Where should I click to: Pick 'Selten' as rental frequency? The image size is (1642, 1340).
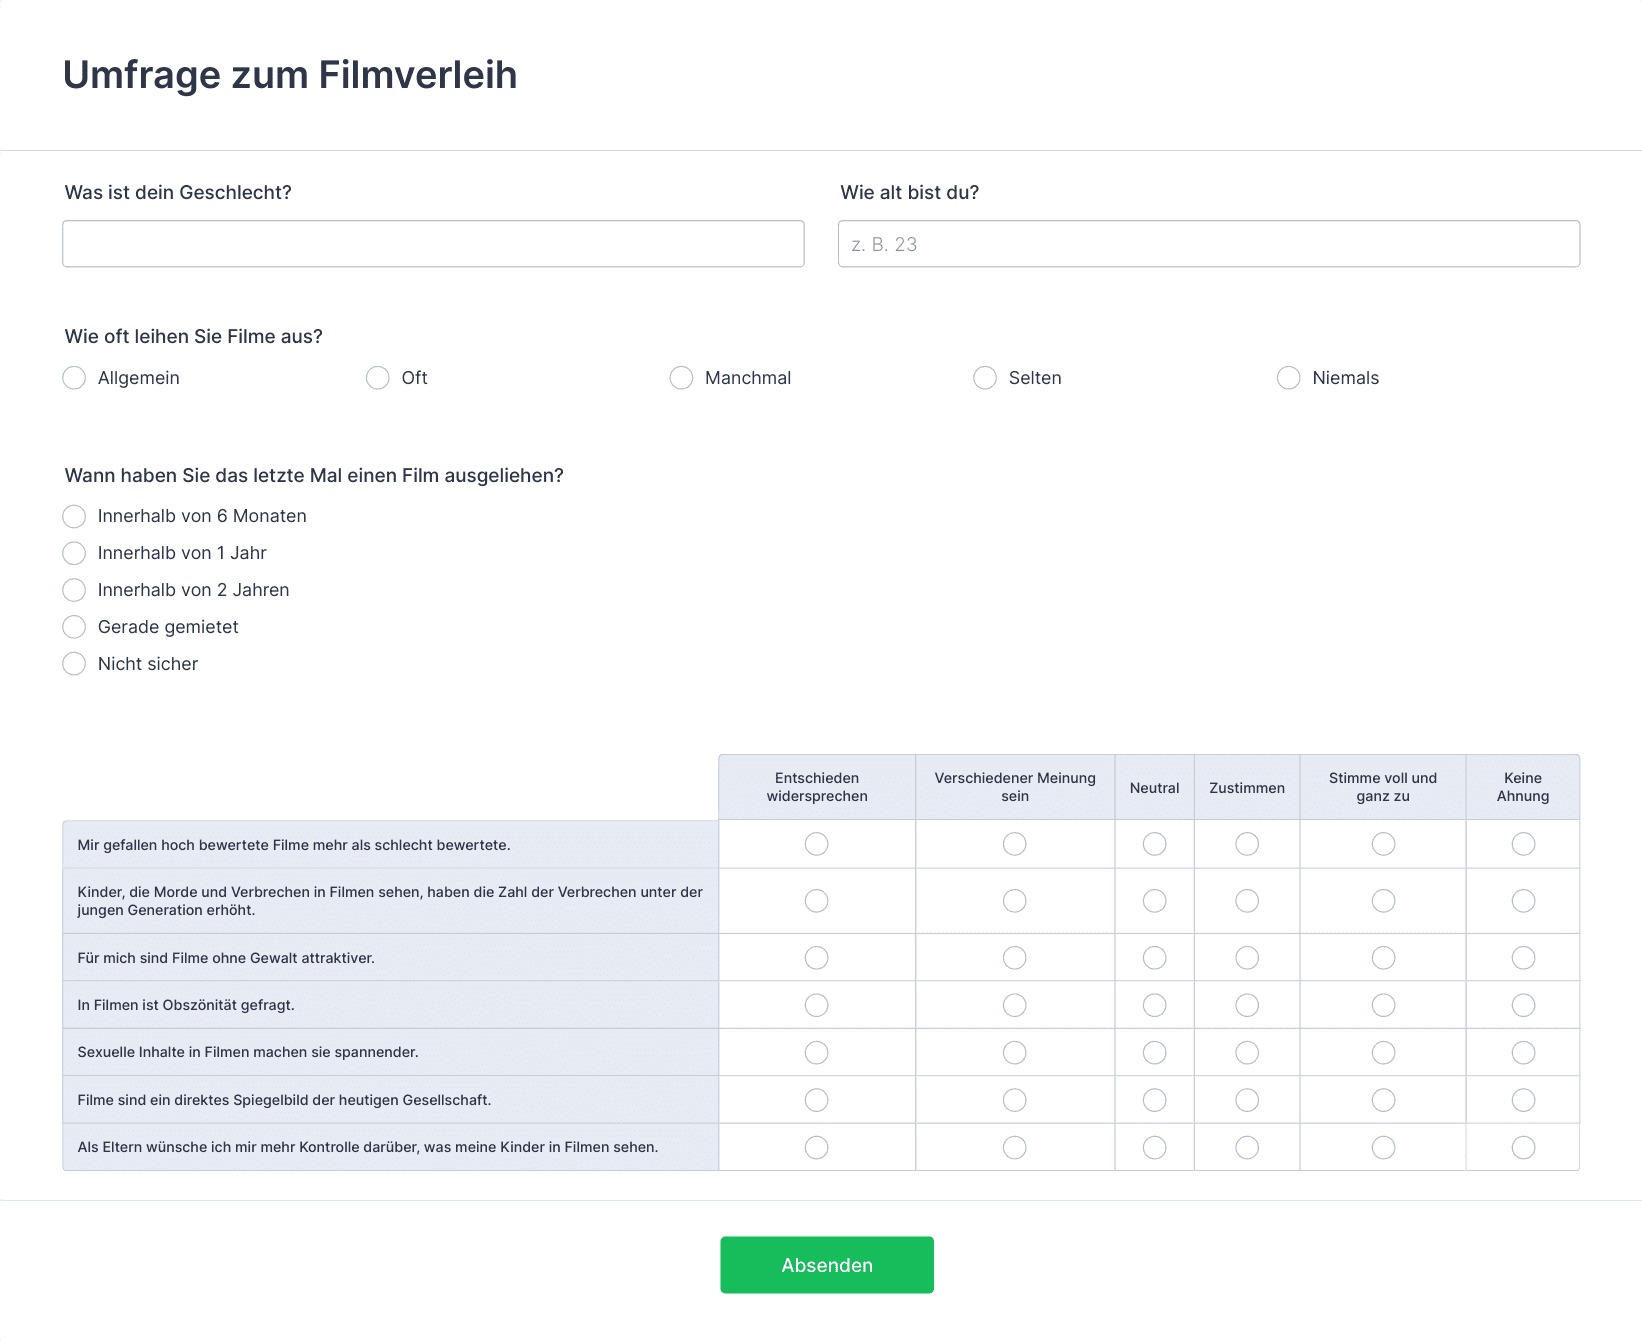tap(985, 378)
